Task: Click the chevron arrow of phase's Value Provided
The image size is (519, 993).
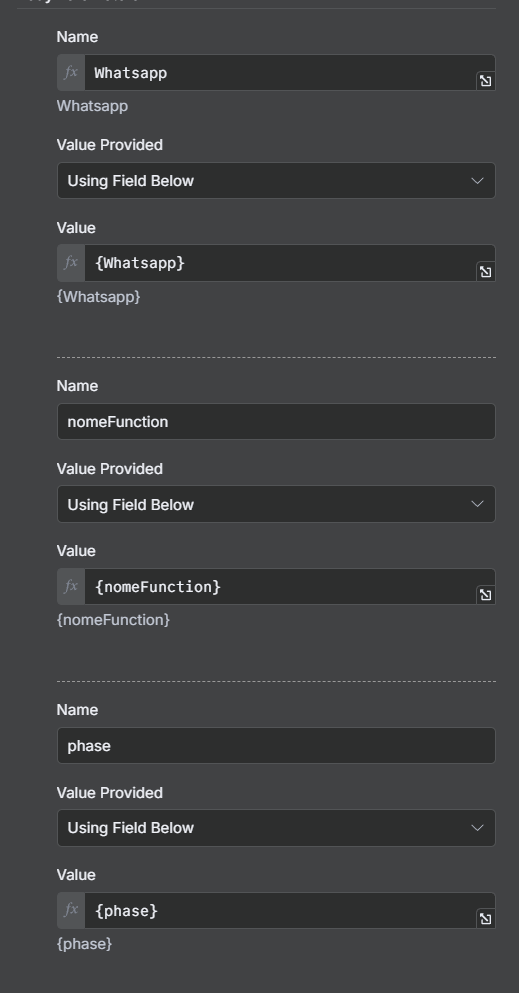Action: (x=478, y=828)
